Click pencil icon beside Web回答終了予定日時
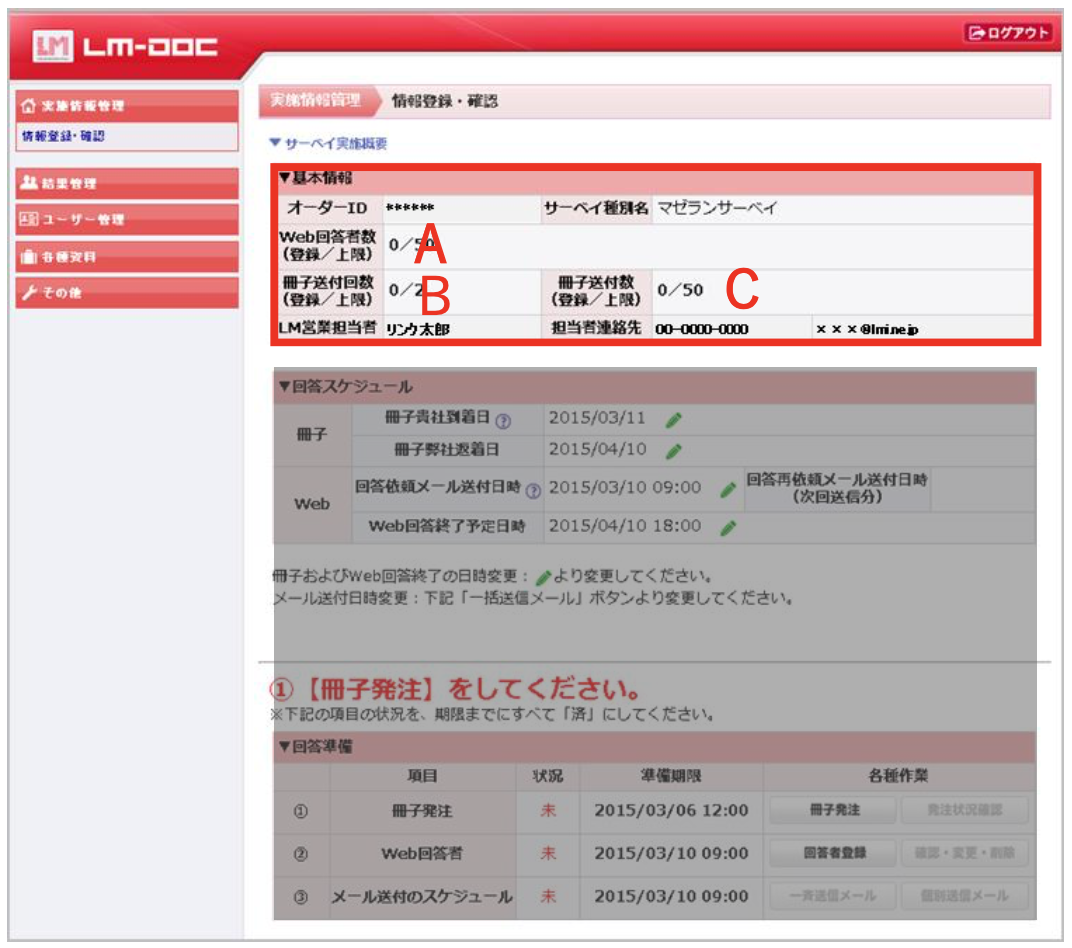This screenshot has width=1072, height=948. click(x=728, y=527)
